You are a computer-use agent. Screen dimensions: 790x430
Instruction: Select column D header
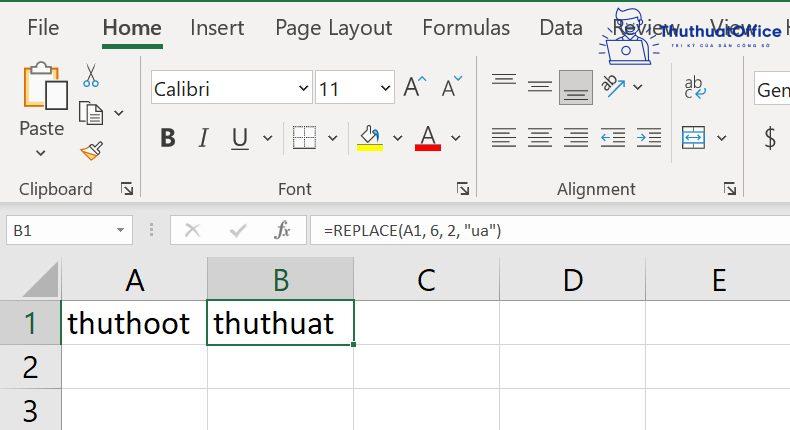click(x=572, y=280)
